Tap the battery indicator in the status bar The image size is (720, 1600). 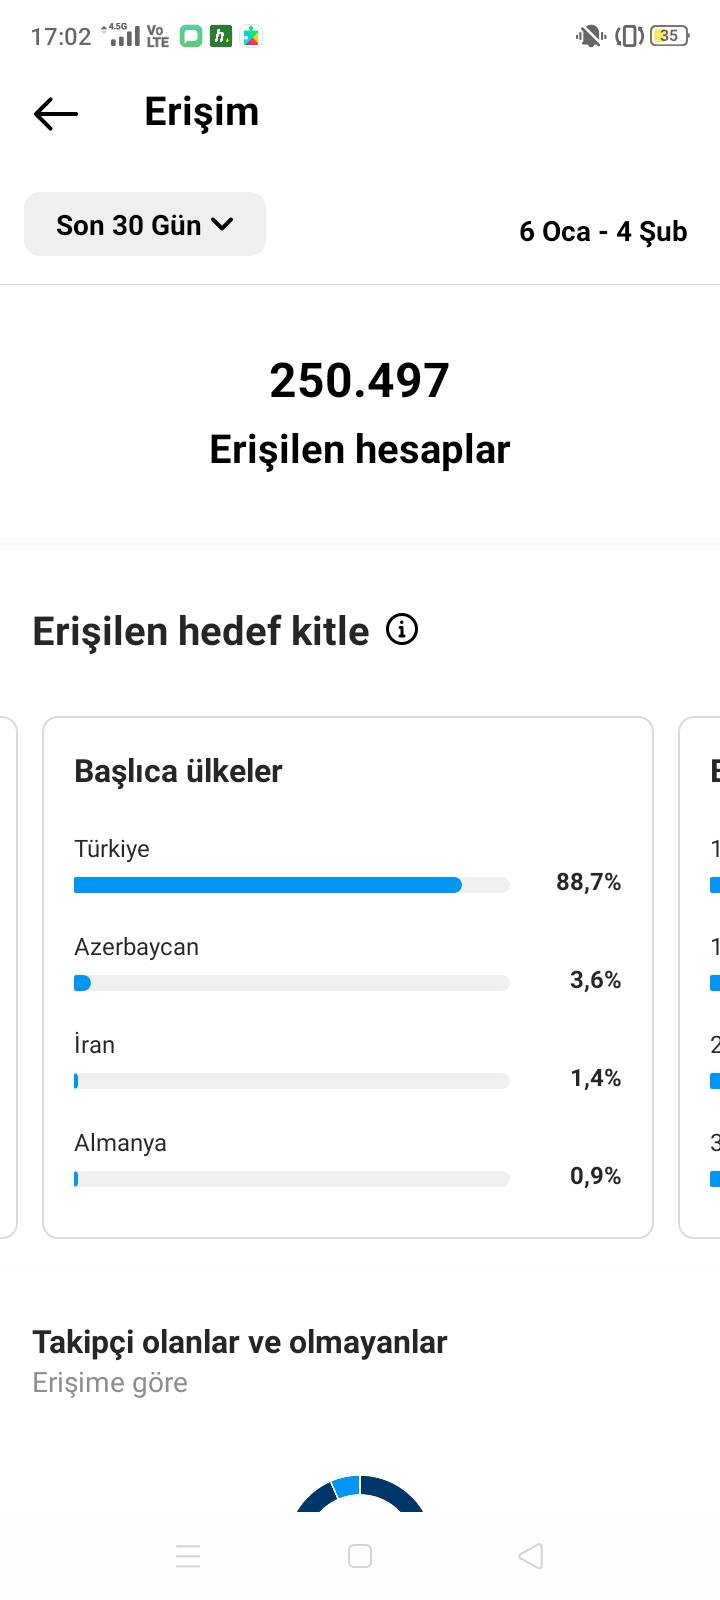[x=669, y=36]
